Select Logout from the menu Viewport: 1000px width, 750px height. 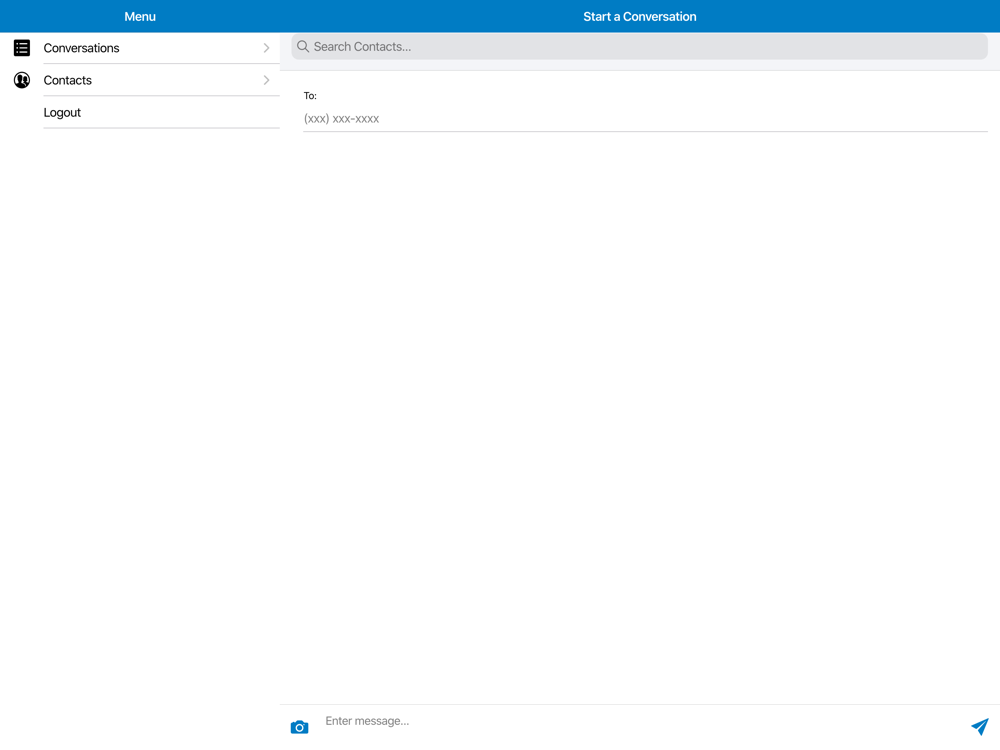(x=140, y=113)
